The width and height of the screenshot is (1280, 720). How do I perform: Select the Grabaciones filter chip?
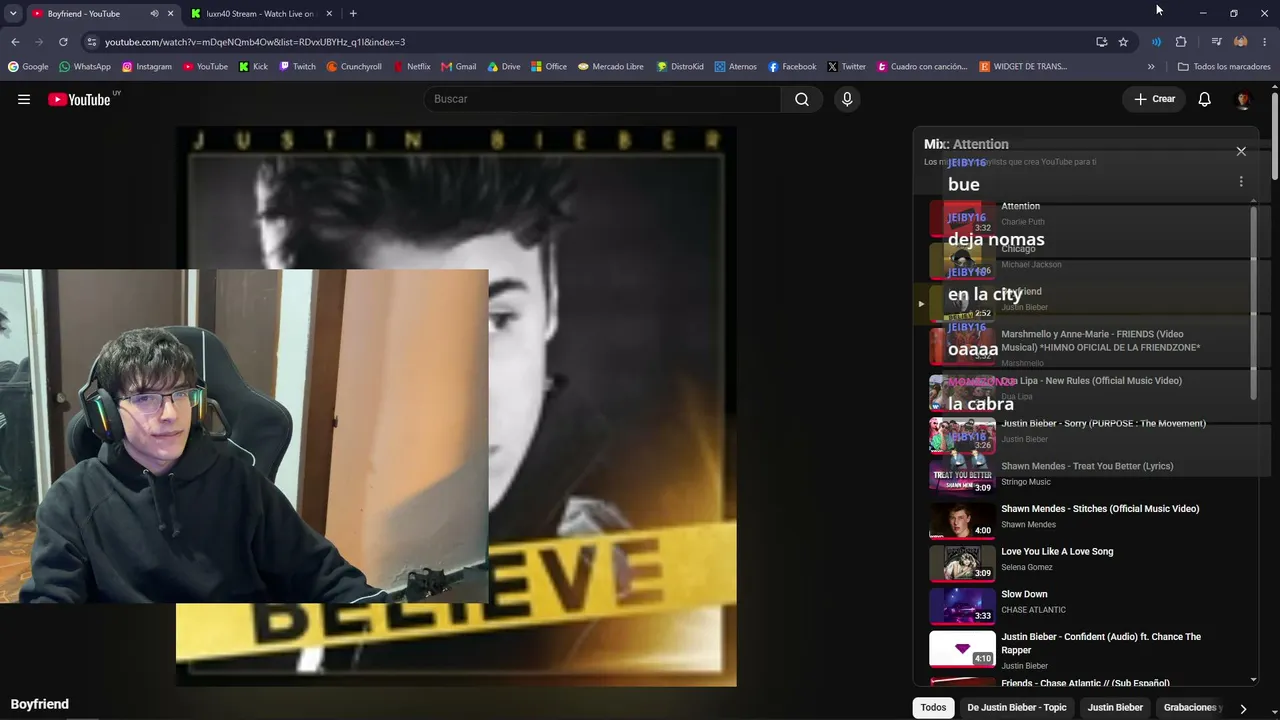[x=1190, y=707]
